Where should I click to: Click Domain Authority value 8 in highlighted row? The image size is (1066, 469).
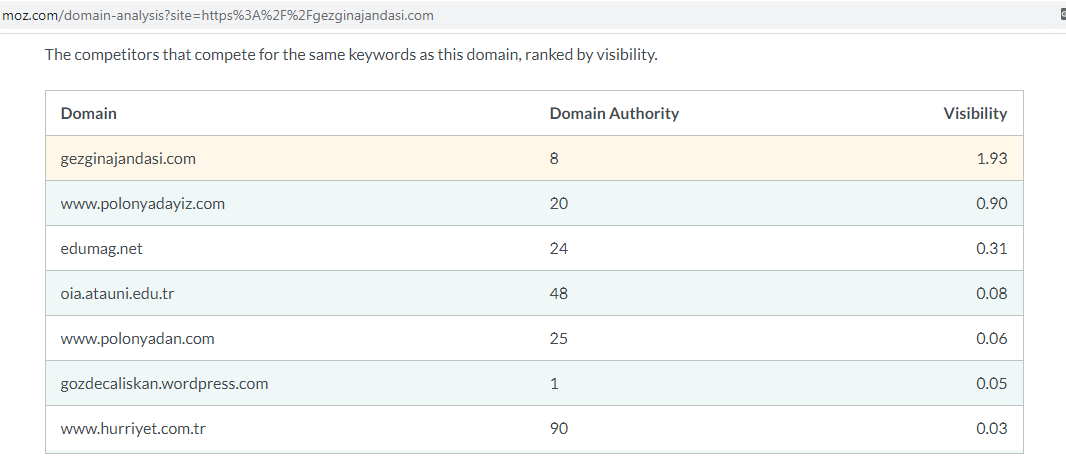pos(554,158)
